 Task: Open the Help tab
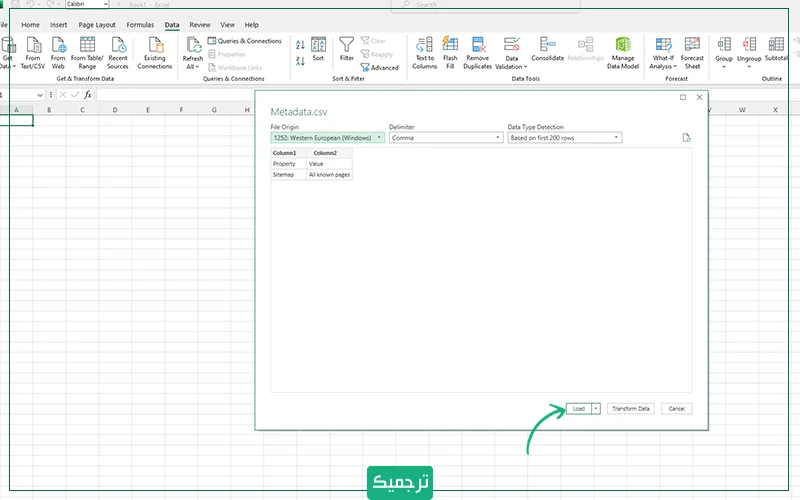[252, 24]
